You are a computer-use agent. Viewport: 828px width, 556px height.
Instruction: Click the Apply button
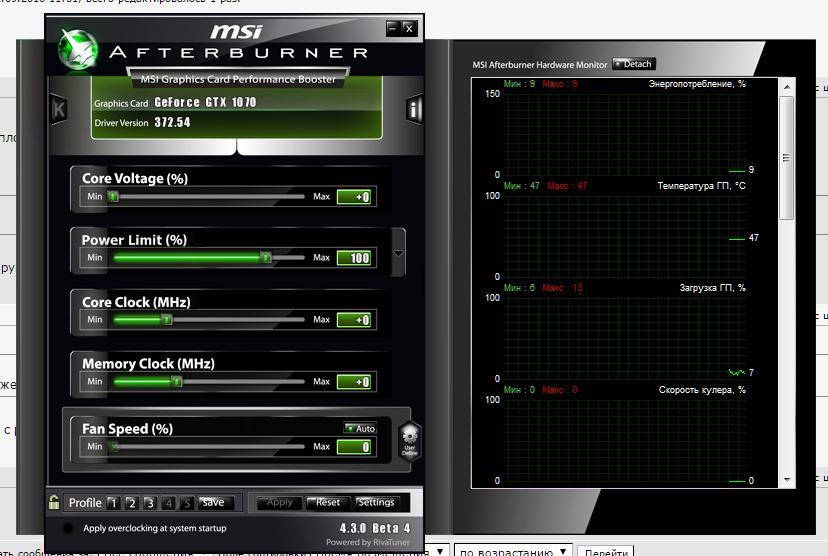279,503
